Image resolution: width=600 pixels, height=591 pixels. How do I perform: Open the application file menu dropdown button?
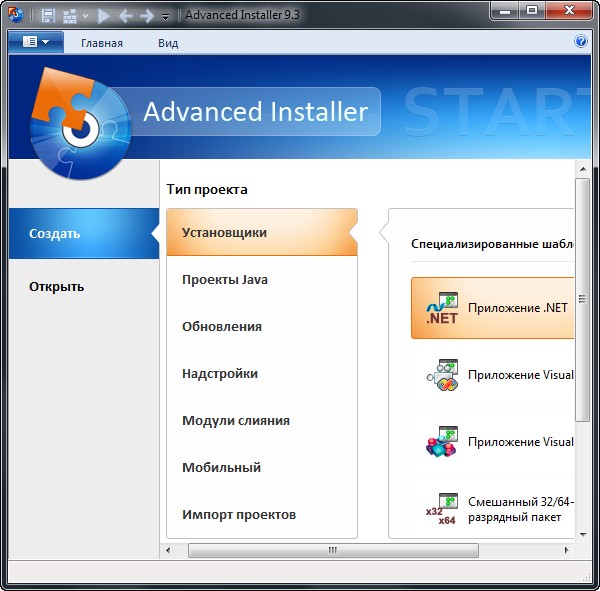click(36, 42)
